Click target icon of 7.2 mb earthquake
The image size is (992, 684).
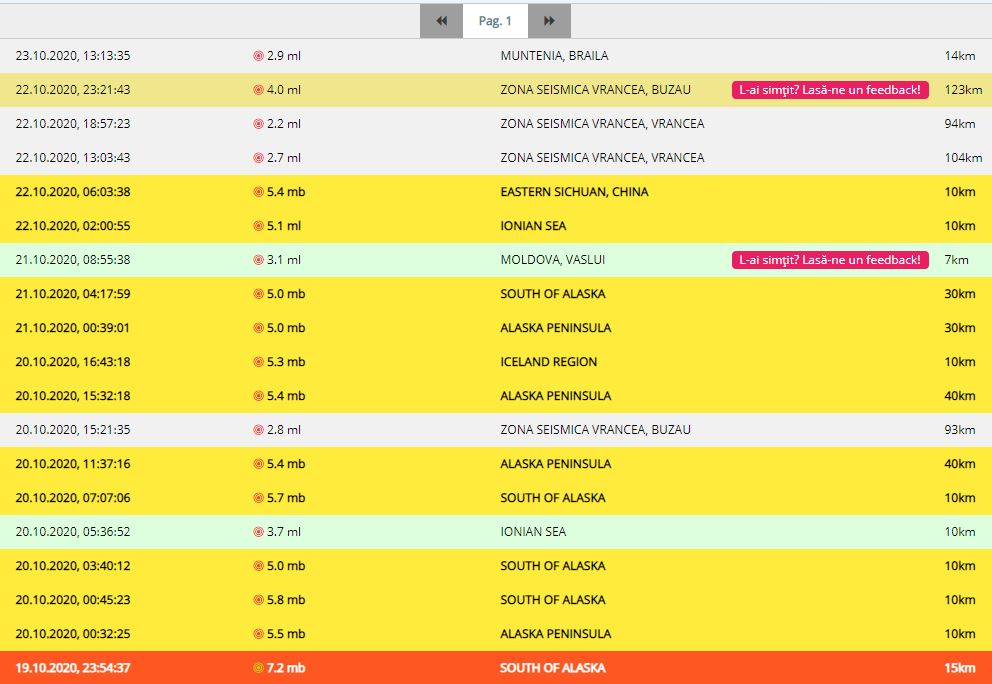pyautogui.click(x=258, y=668)
